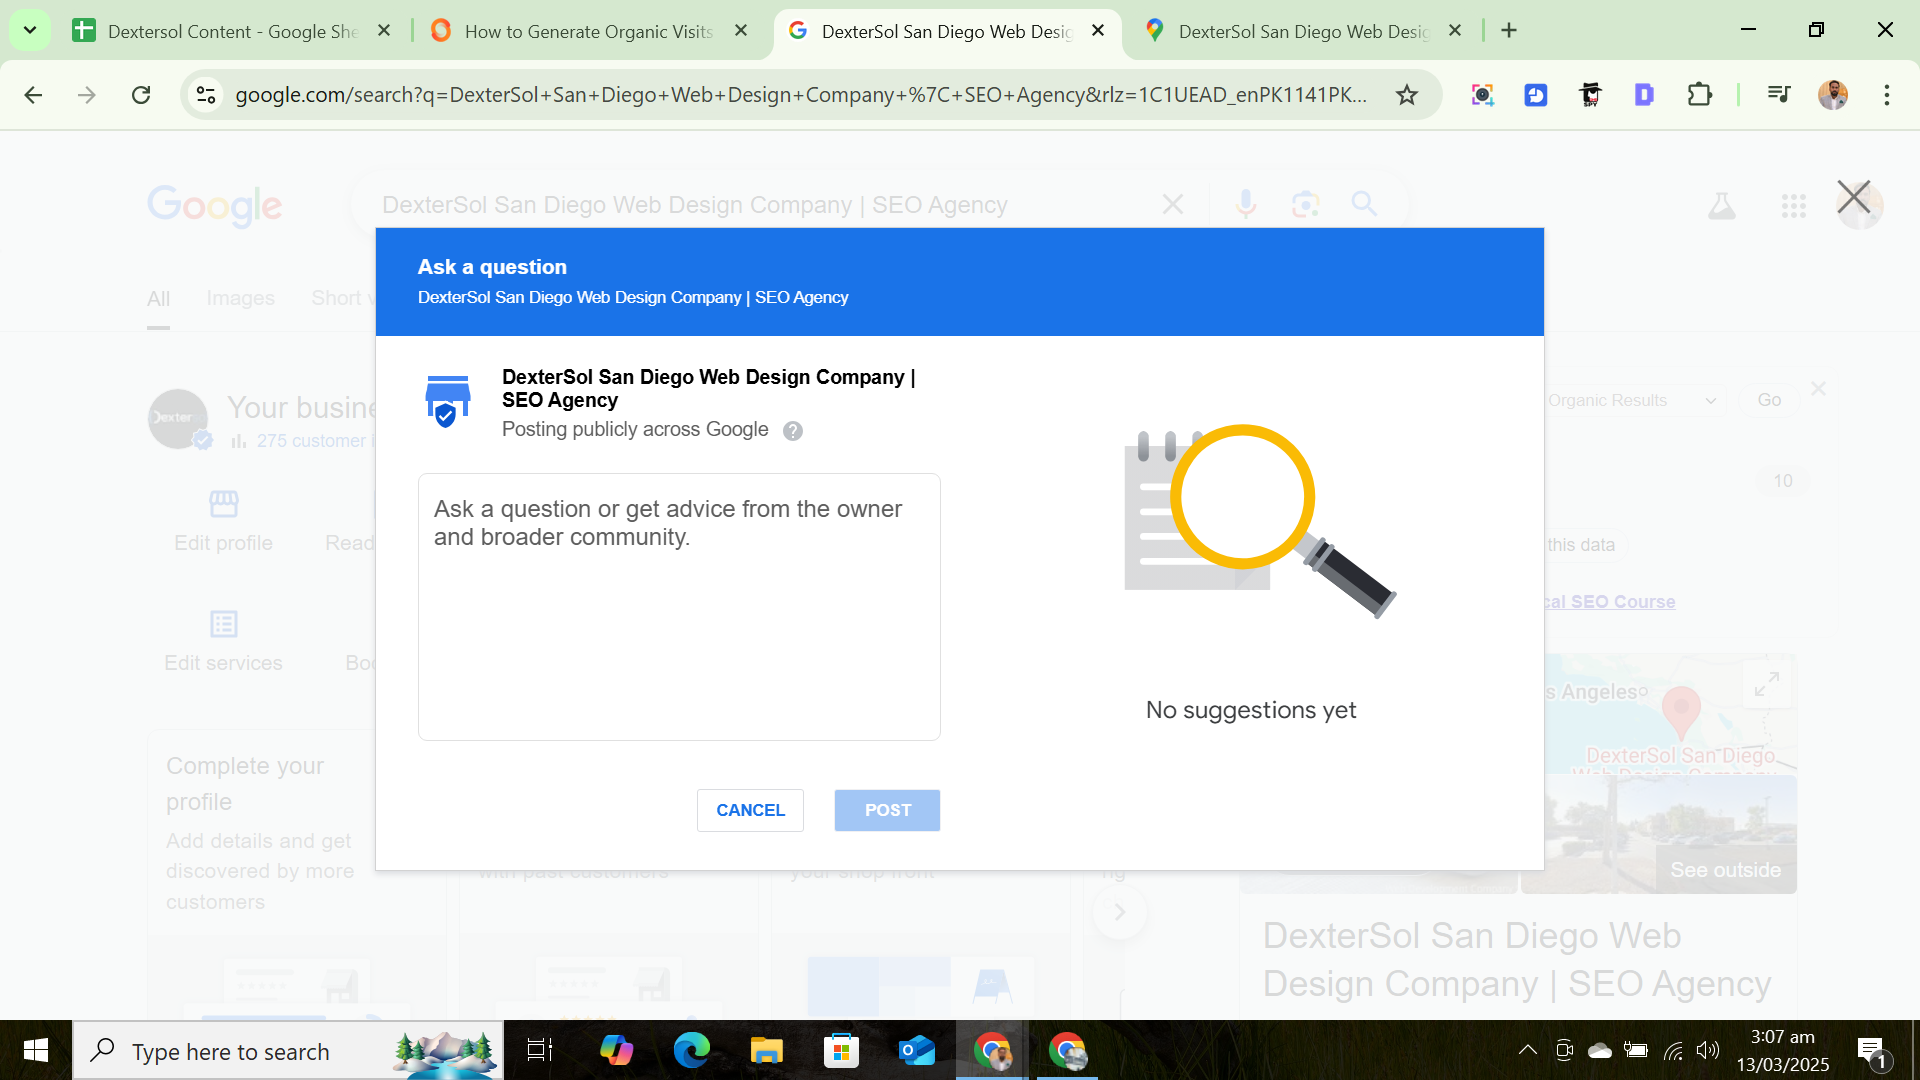Open the tab search dropdown arrow
The image size is (1920, 1080).
tap(30, 31)
